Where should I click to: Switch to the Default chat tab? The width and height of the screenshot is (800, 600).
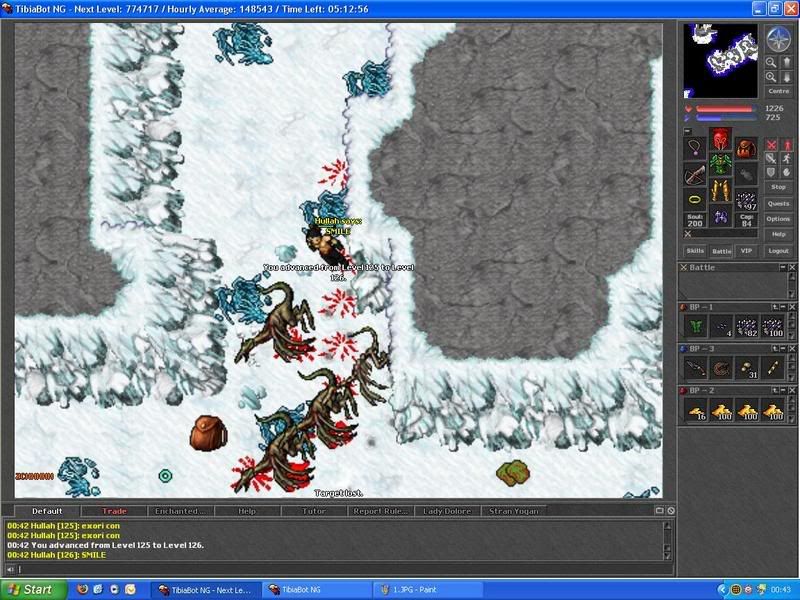pyautogui.click(x=47, y=511)
